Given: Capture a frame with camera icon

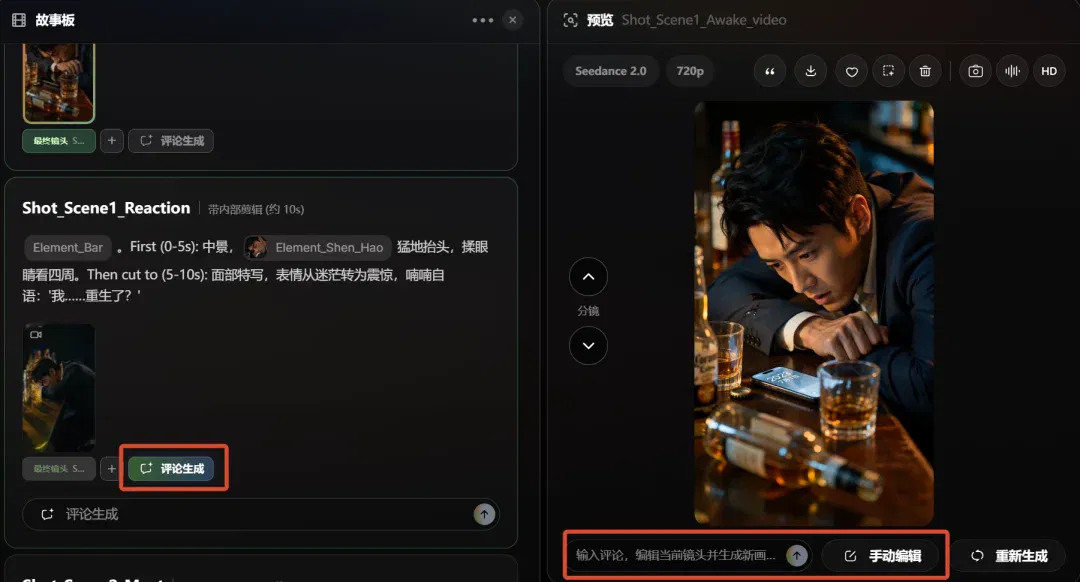Looking at the screenshot, I should point(975,71).
